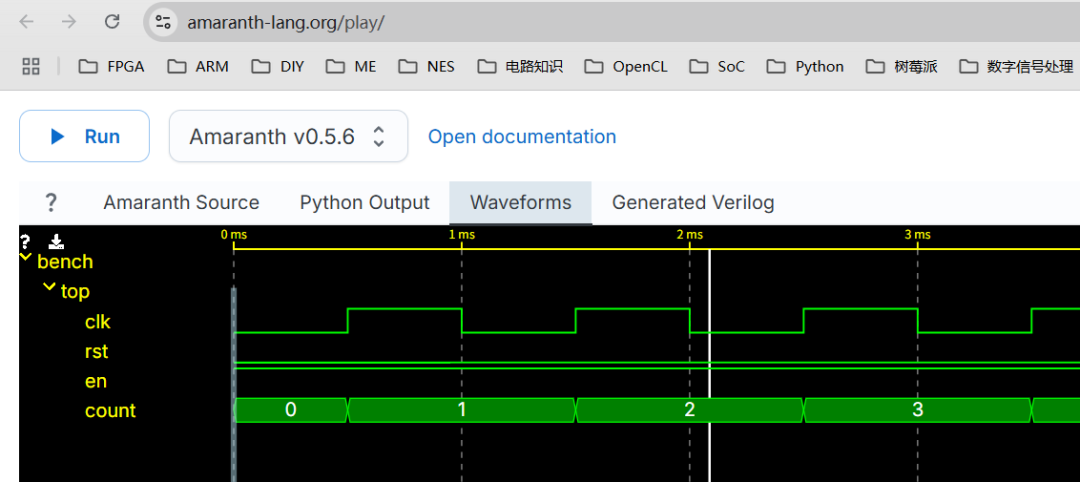Click the count value 0 segment
The width and height of the screenshot is (1080, 482).
(x=291, y=410)
